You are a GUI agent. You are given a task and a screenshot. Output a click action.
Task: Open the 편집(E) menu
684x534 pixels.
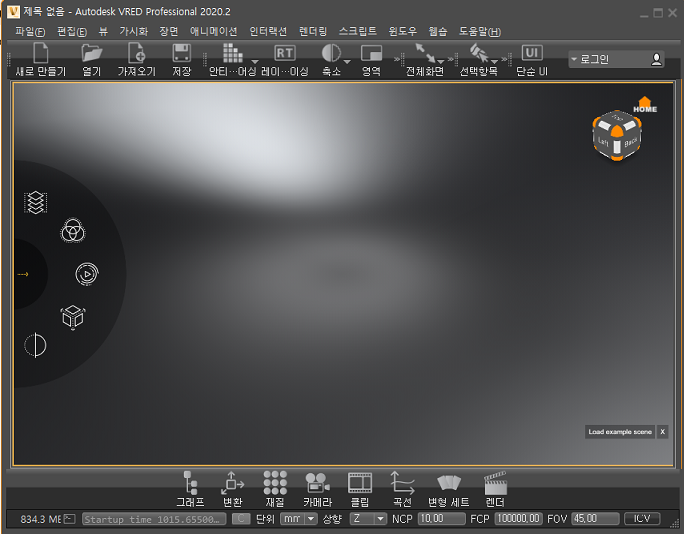click(x=72, y=31)
